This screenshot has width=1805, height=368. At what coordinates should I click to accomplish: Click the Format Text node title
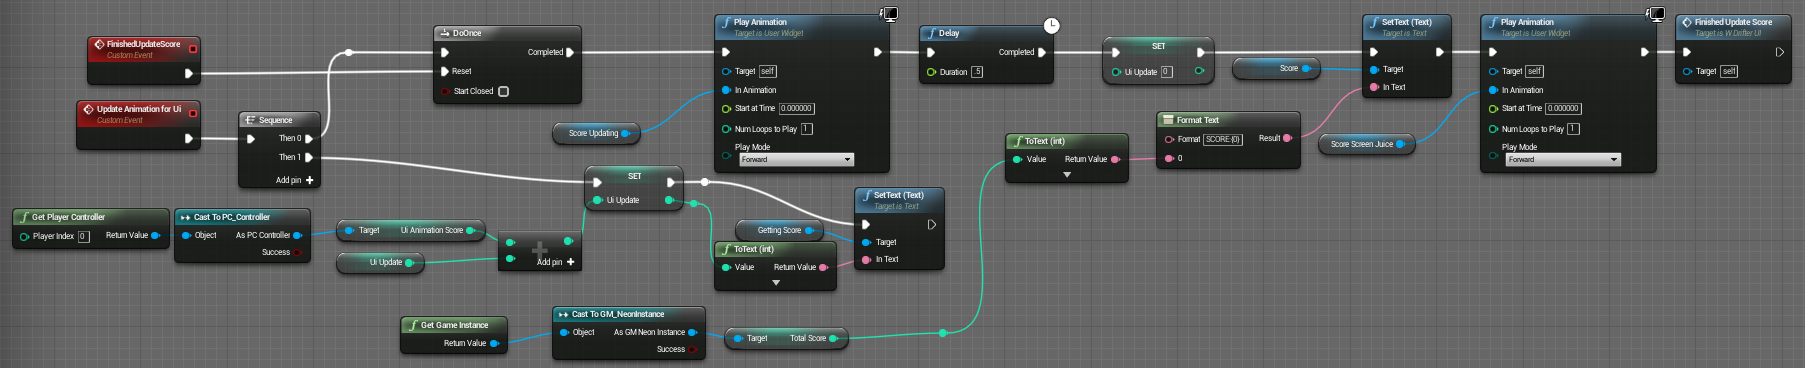(1197, 120)
